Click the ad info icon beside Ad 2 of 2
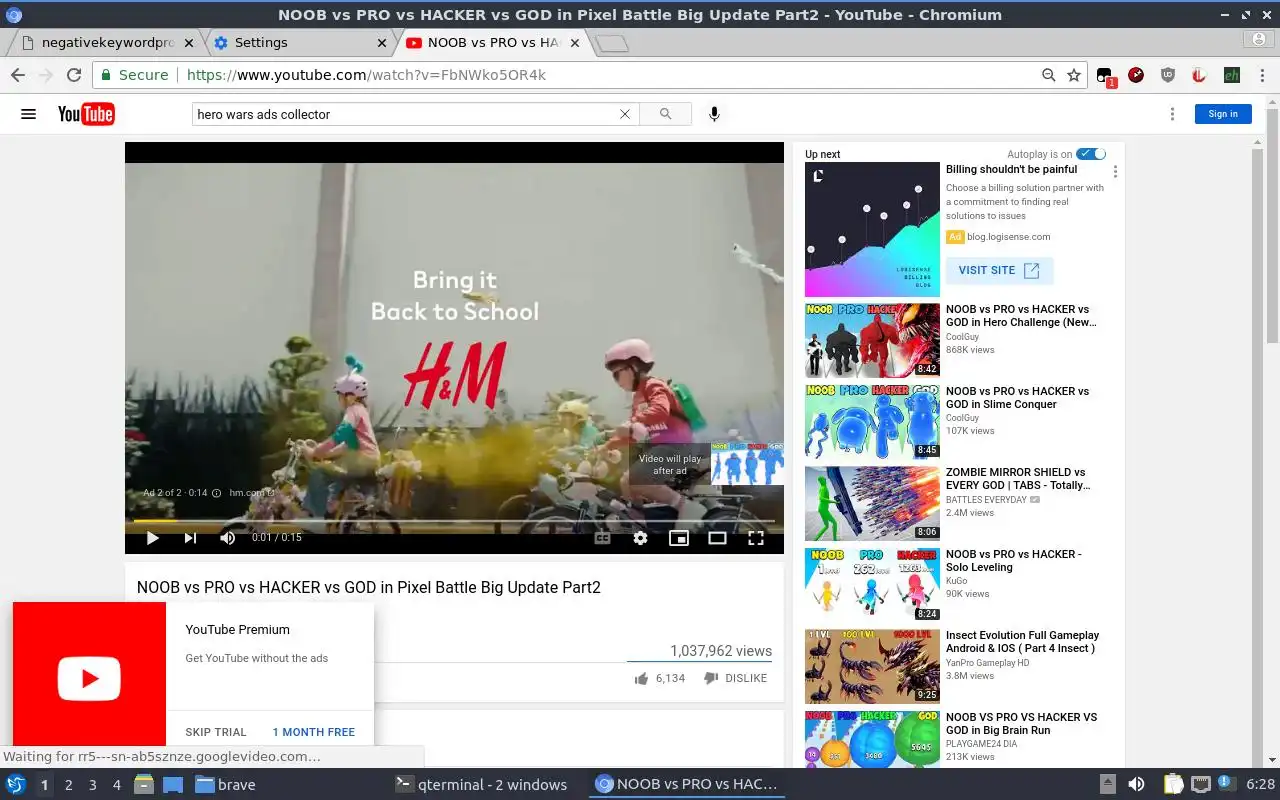 (x=217, y=493)
